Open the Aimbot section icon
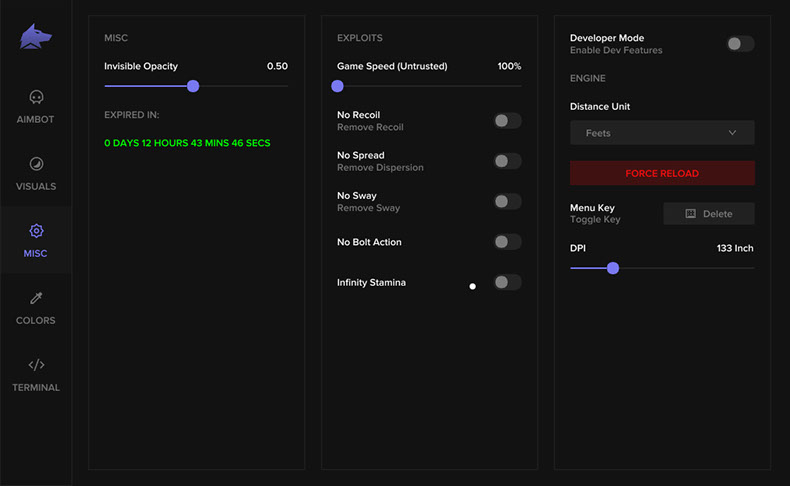790x486 pixels. [x=36, y=98]
